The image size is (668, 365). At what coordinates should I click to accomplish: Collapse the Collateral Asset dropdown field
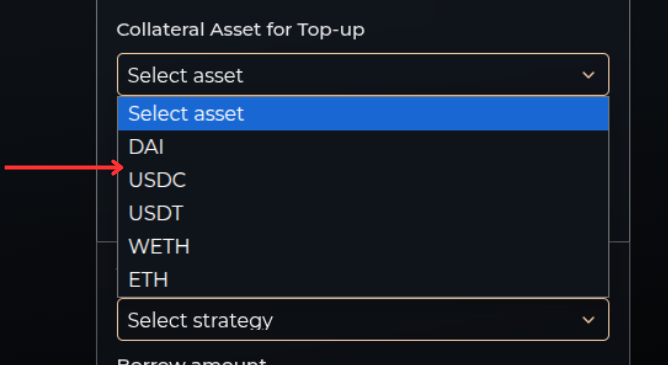tap(363, 75)
